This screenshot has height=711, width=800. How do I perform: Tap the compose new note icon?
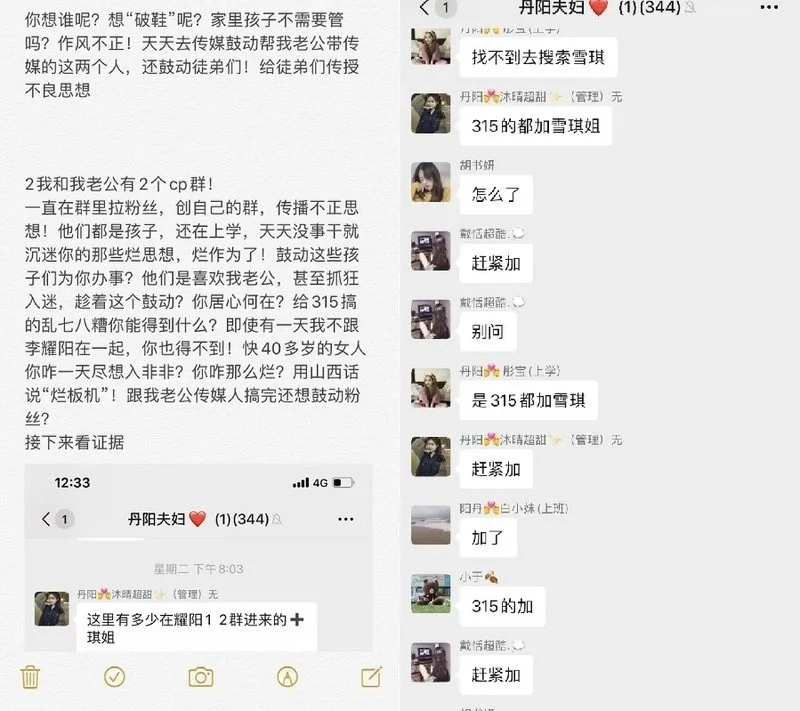point(371,677)
